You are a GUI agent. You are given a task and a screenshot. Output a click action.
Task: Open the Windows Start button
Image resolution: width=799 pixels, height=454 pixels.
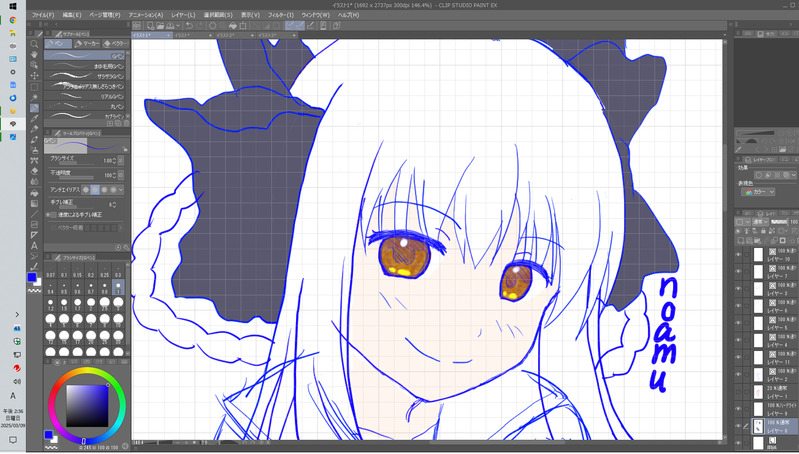click(13, 7)
